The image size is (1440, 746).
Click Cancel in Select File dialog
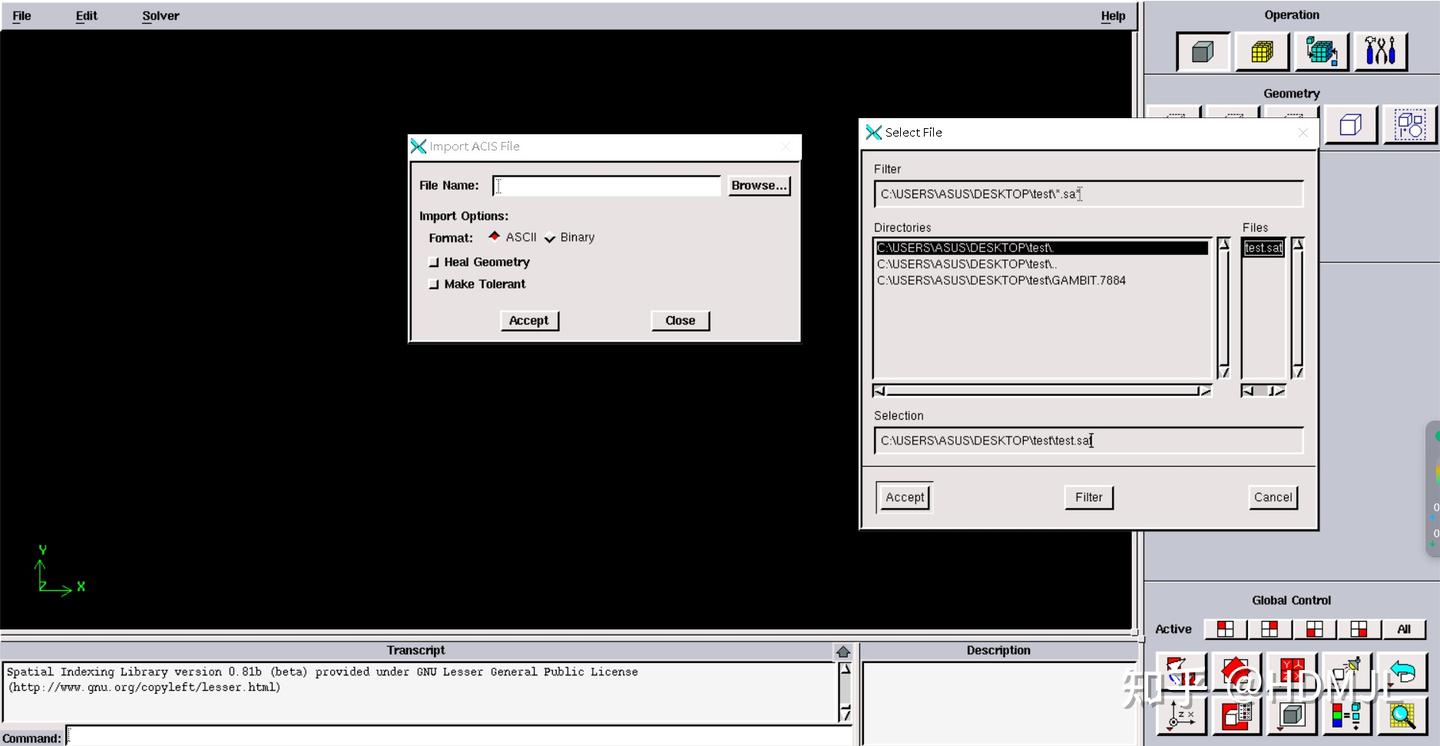coord(1273,497)
